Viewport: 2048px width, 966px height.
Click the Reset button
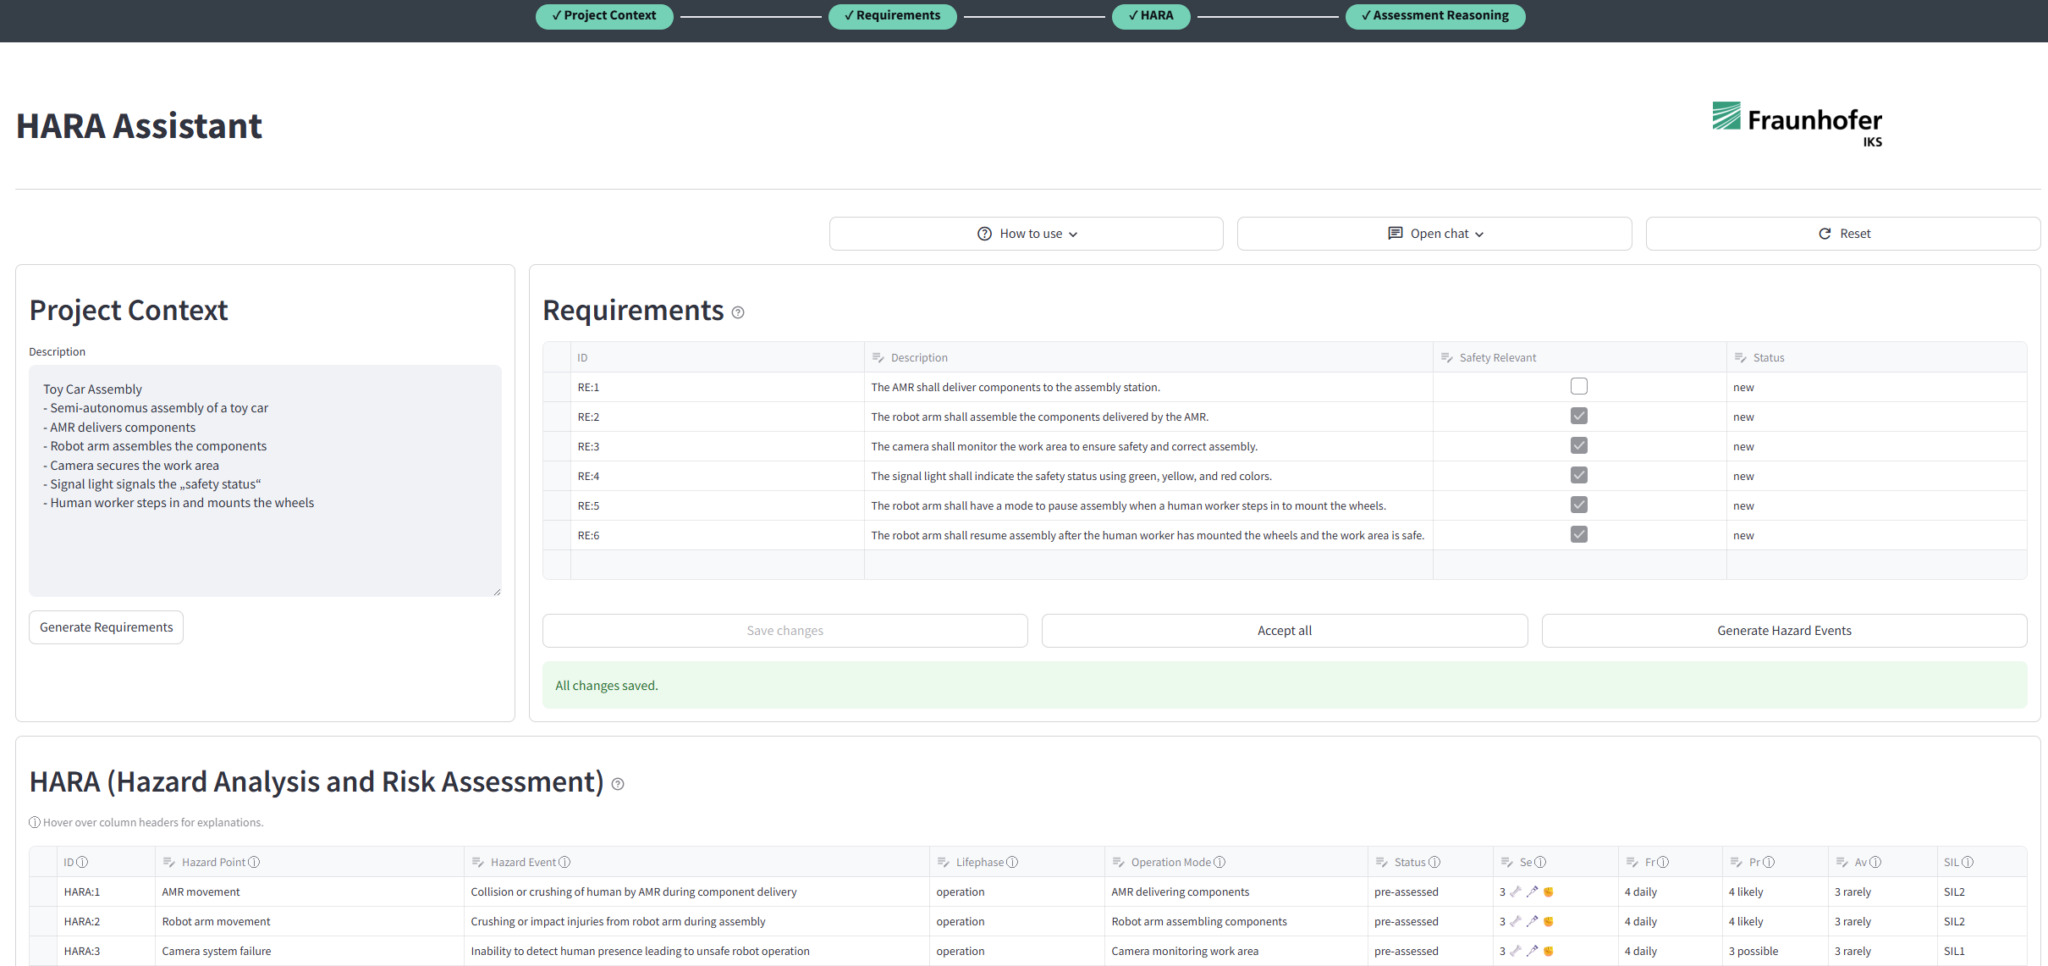point(1843,234)
